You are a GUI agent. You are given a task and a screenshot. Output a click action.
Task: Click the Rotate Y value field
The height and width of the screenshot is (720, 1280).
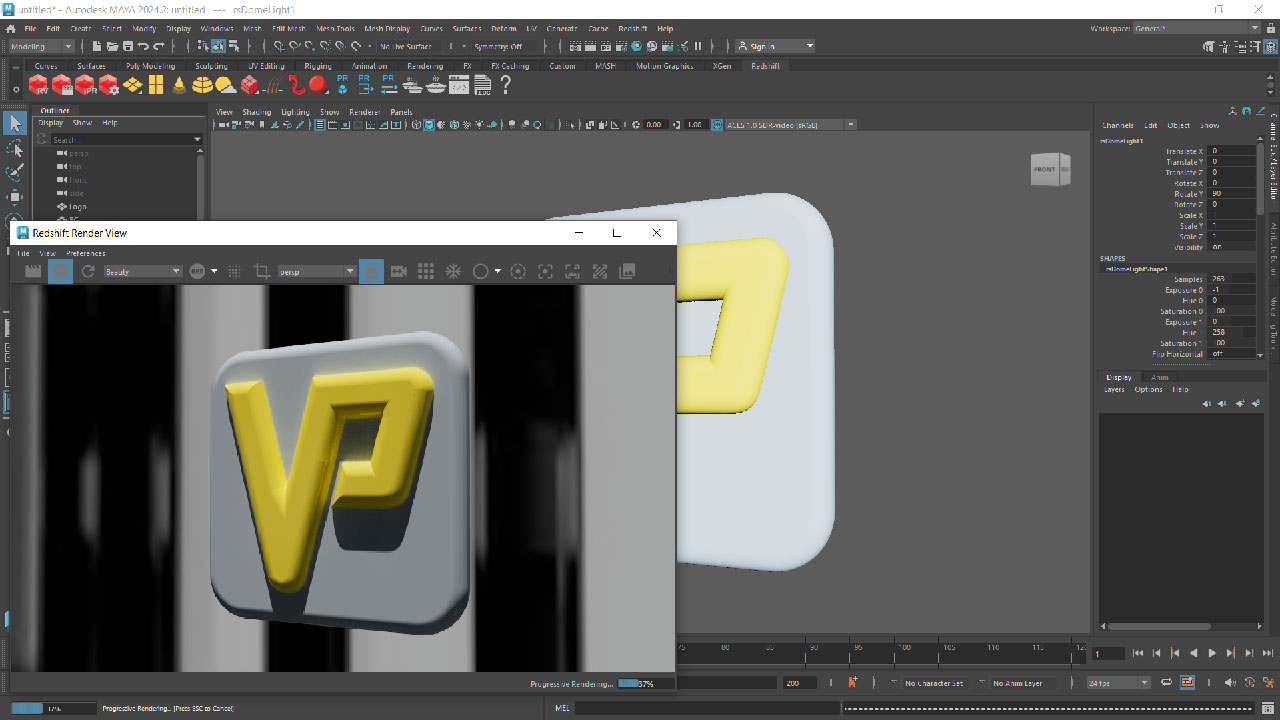[x=1232, y=194]
